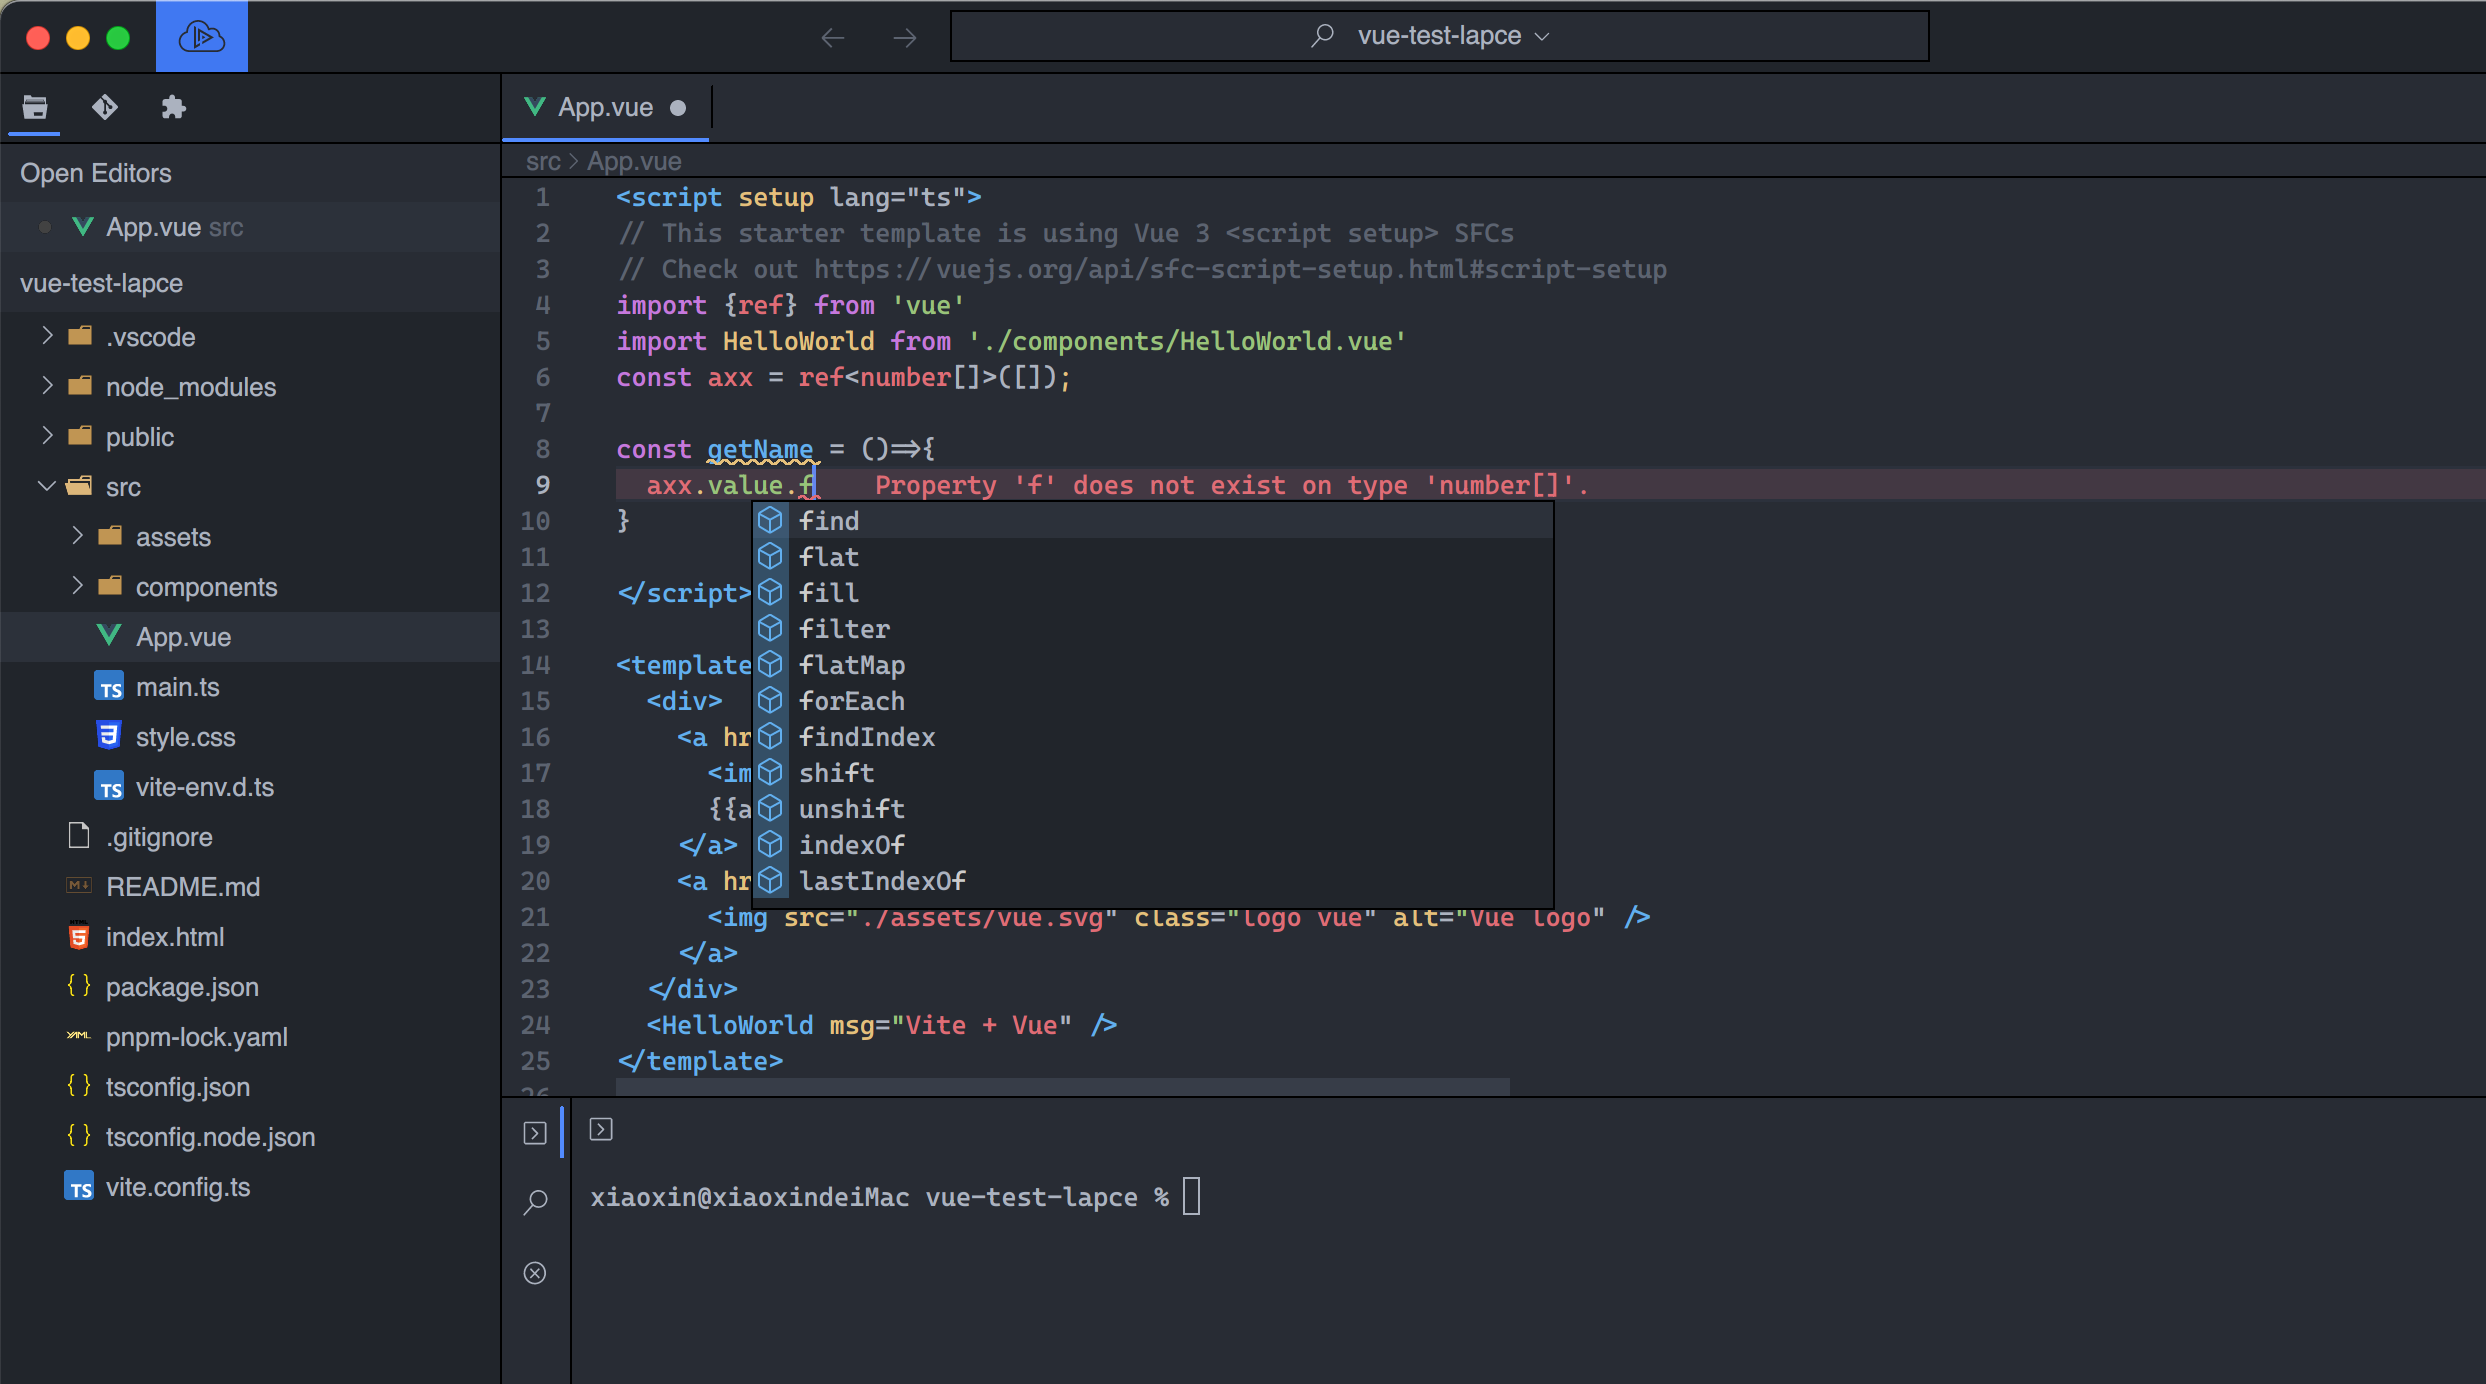Navigate forward with the right arrow
The image size is (2486, 1384).
[x=905, y=38]
